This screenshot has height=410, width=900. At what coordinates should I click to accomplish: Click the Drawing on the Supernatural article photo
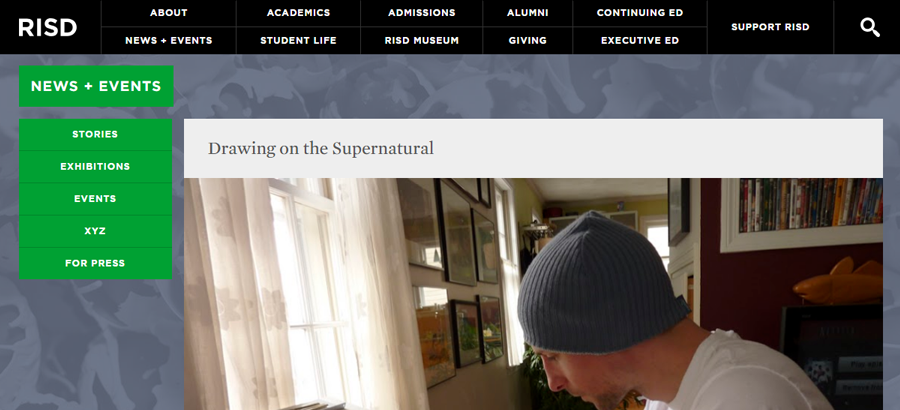(533, 294)
